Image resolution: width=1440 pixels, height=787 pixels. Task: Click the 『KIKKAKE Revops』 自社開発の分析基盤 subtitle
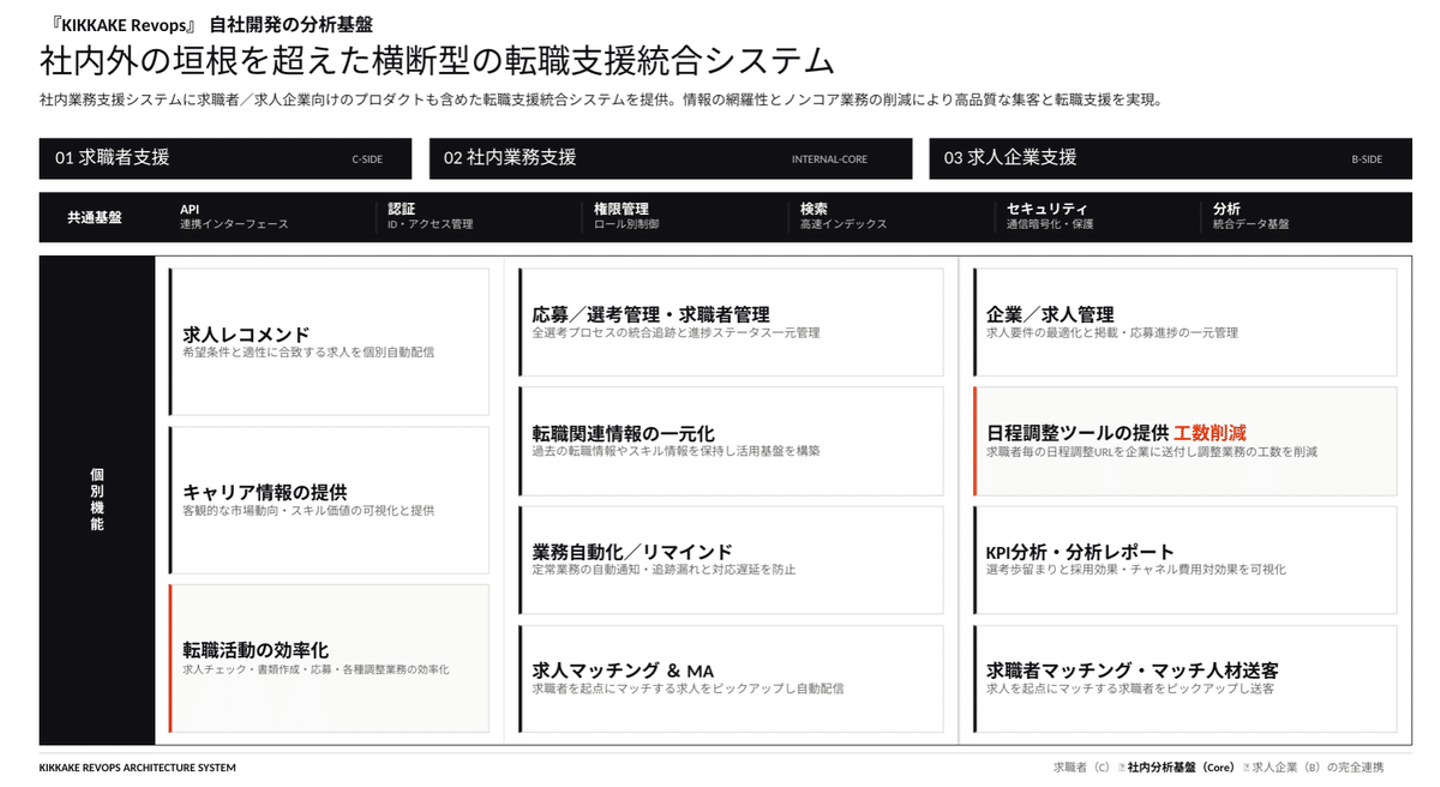tap(206, 25)
